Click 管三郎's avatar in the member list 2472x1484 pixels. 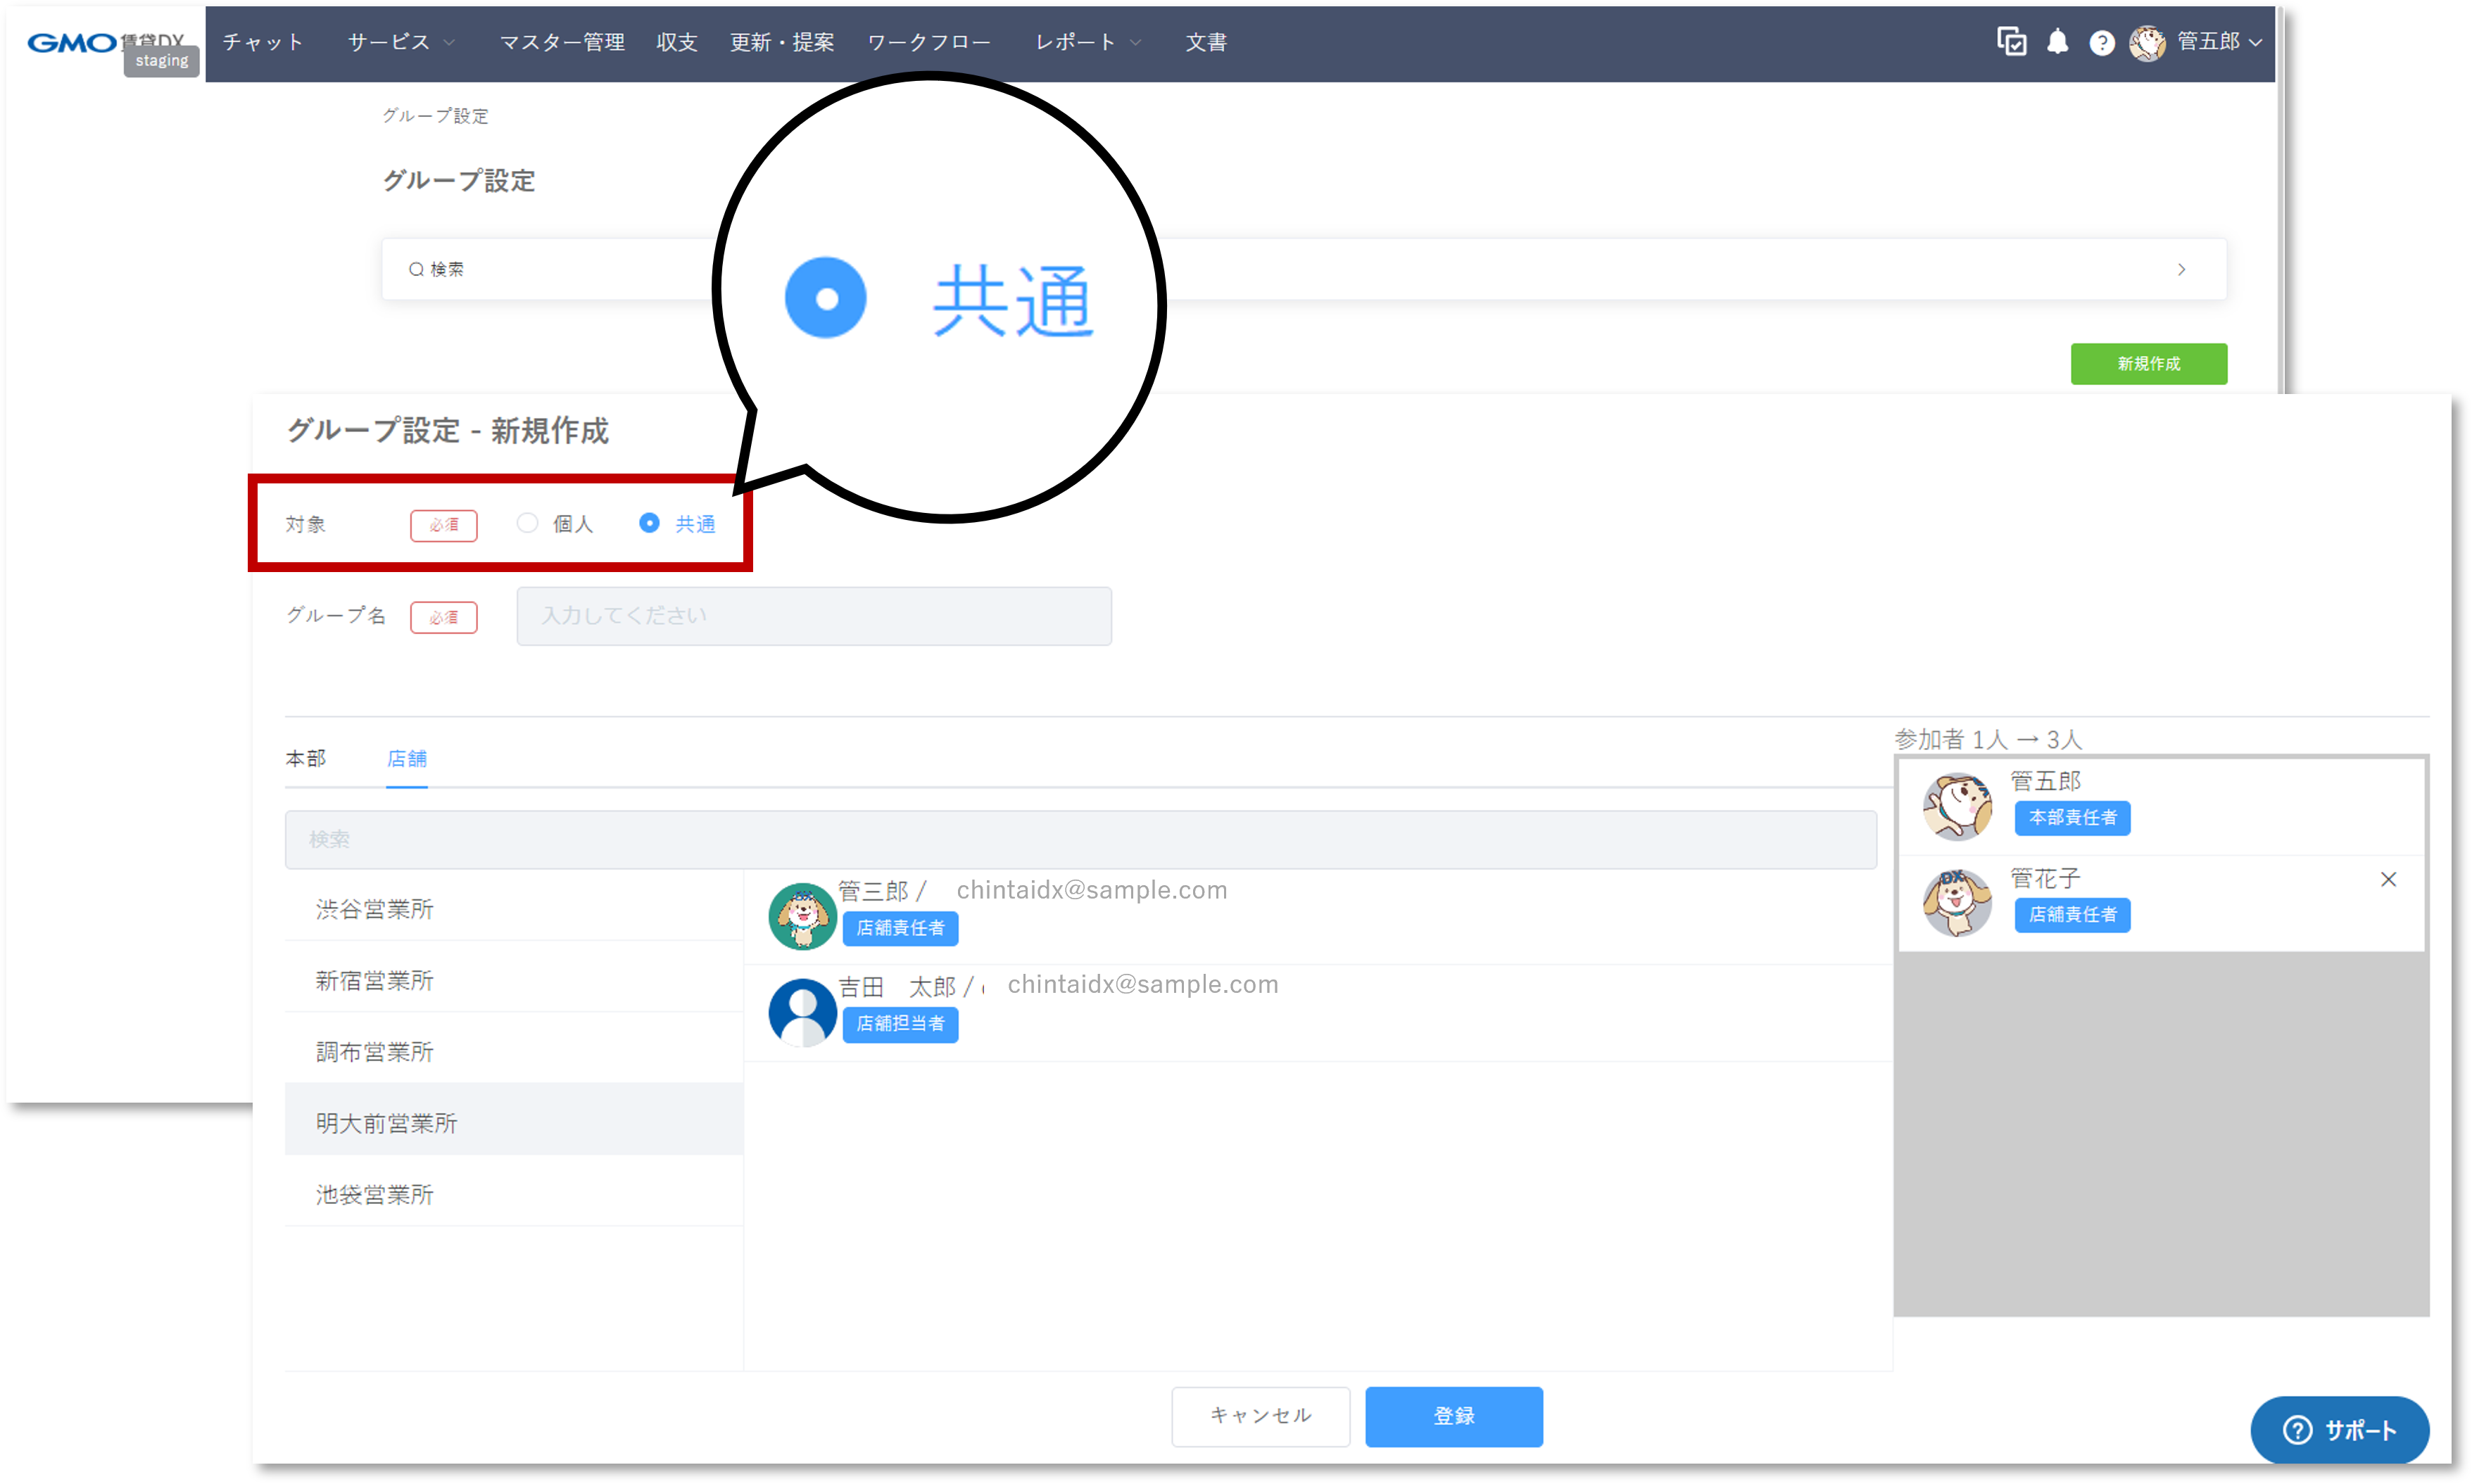click(x=802, y=915)
